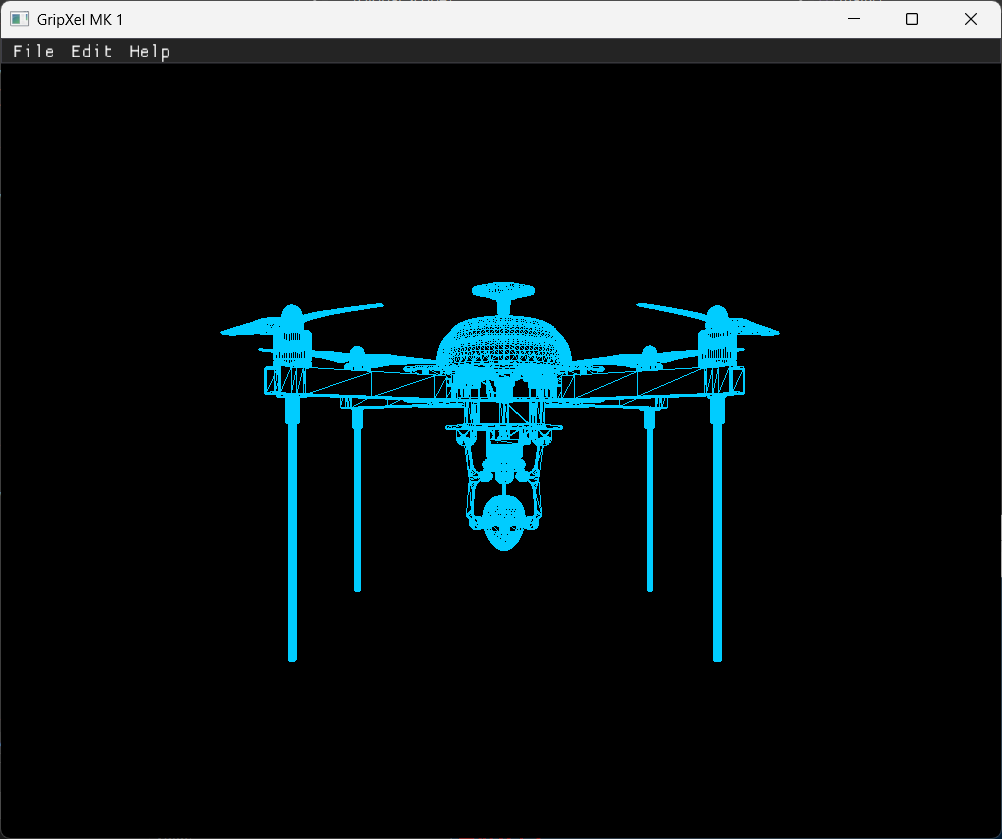
Task: Select the left motor housing
Action: tap(291, 347)
